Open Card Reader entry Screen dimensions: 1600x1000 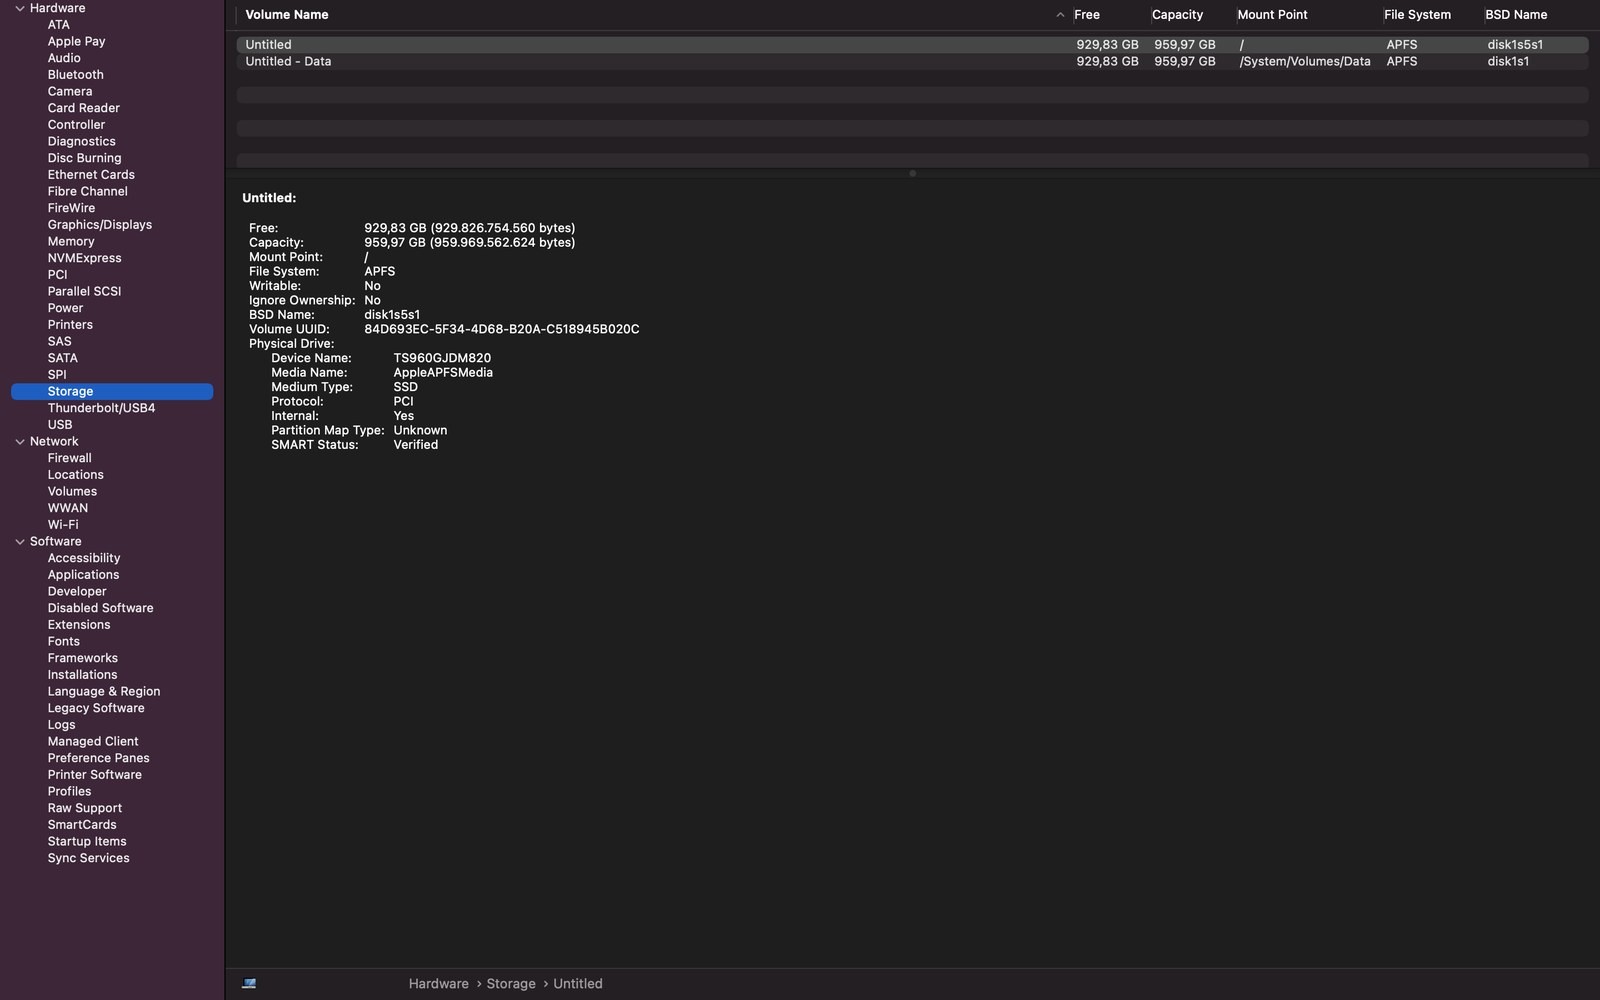(83, 108)
